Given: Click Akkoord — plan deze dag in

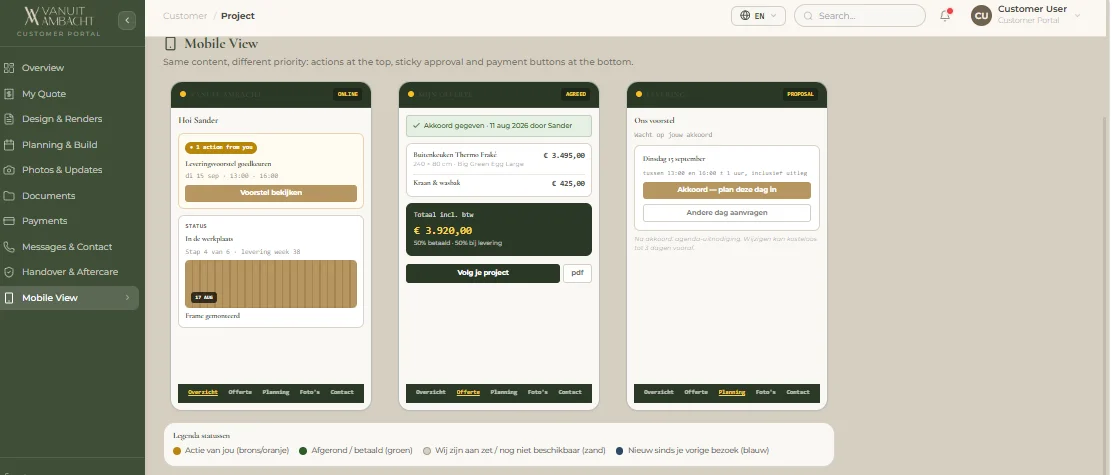Looking at the screenshot, I should (x=727, y=190).
